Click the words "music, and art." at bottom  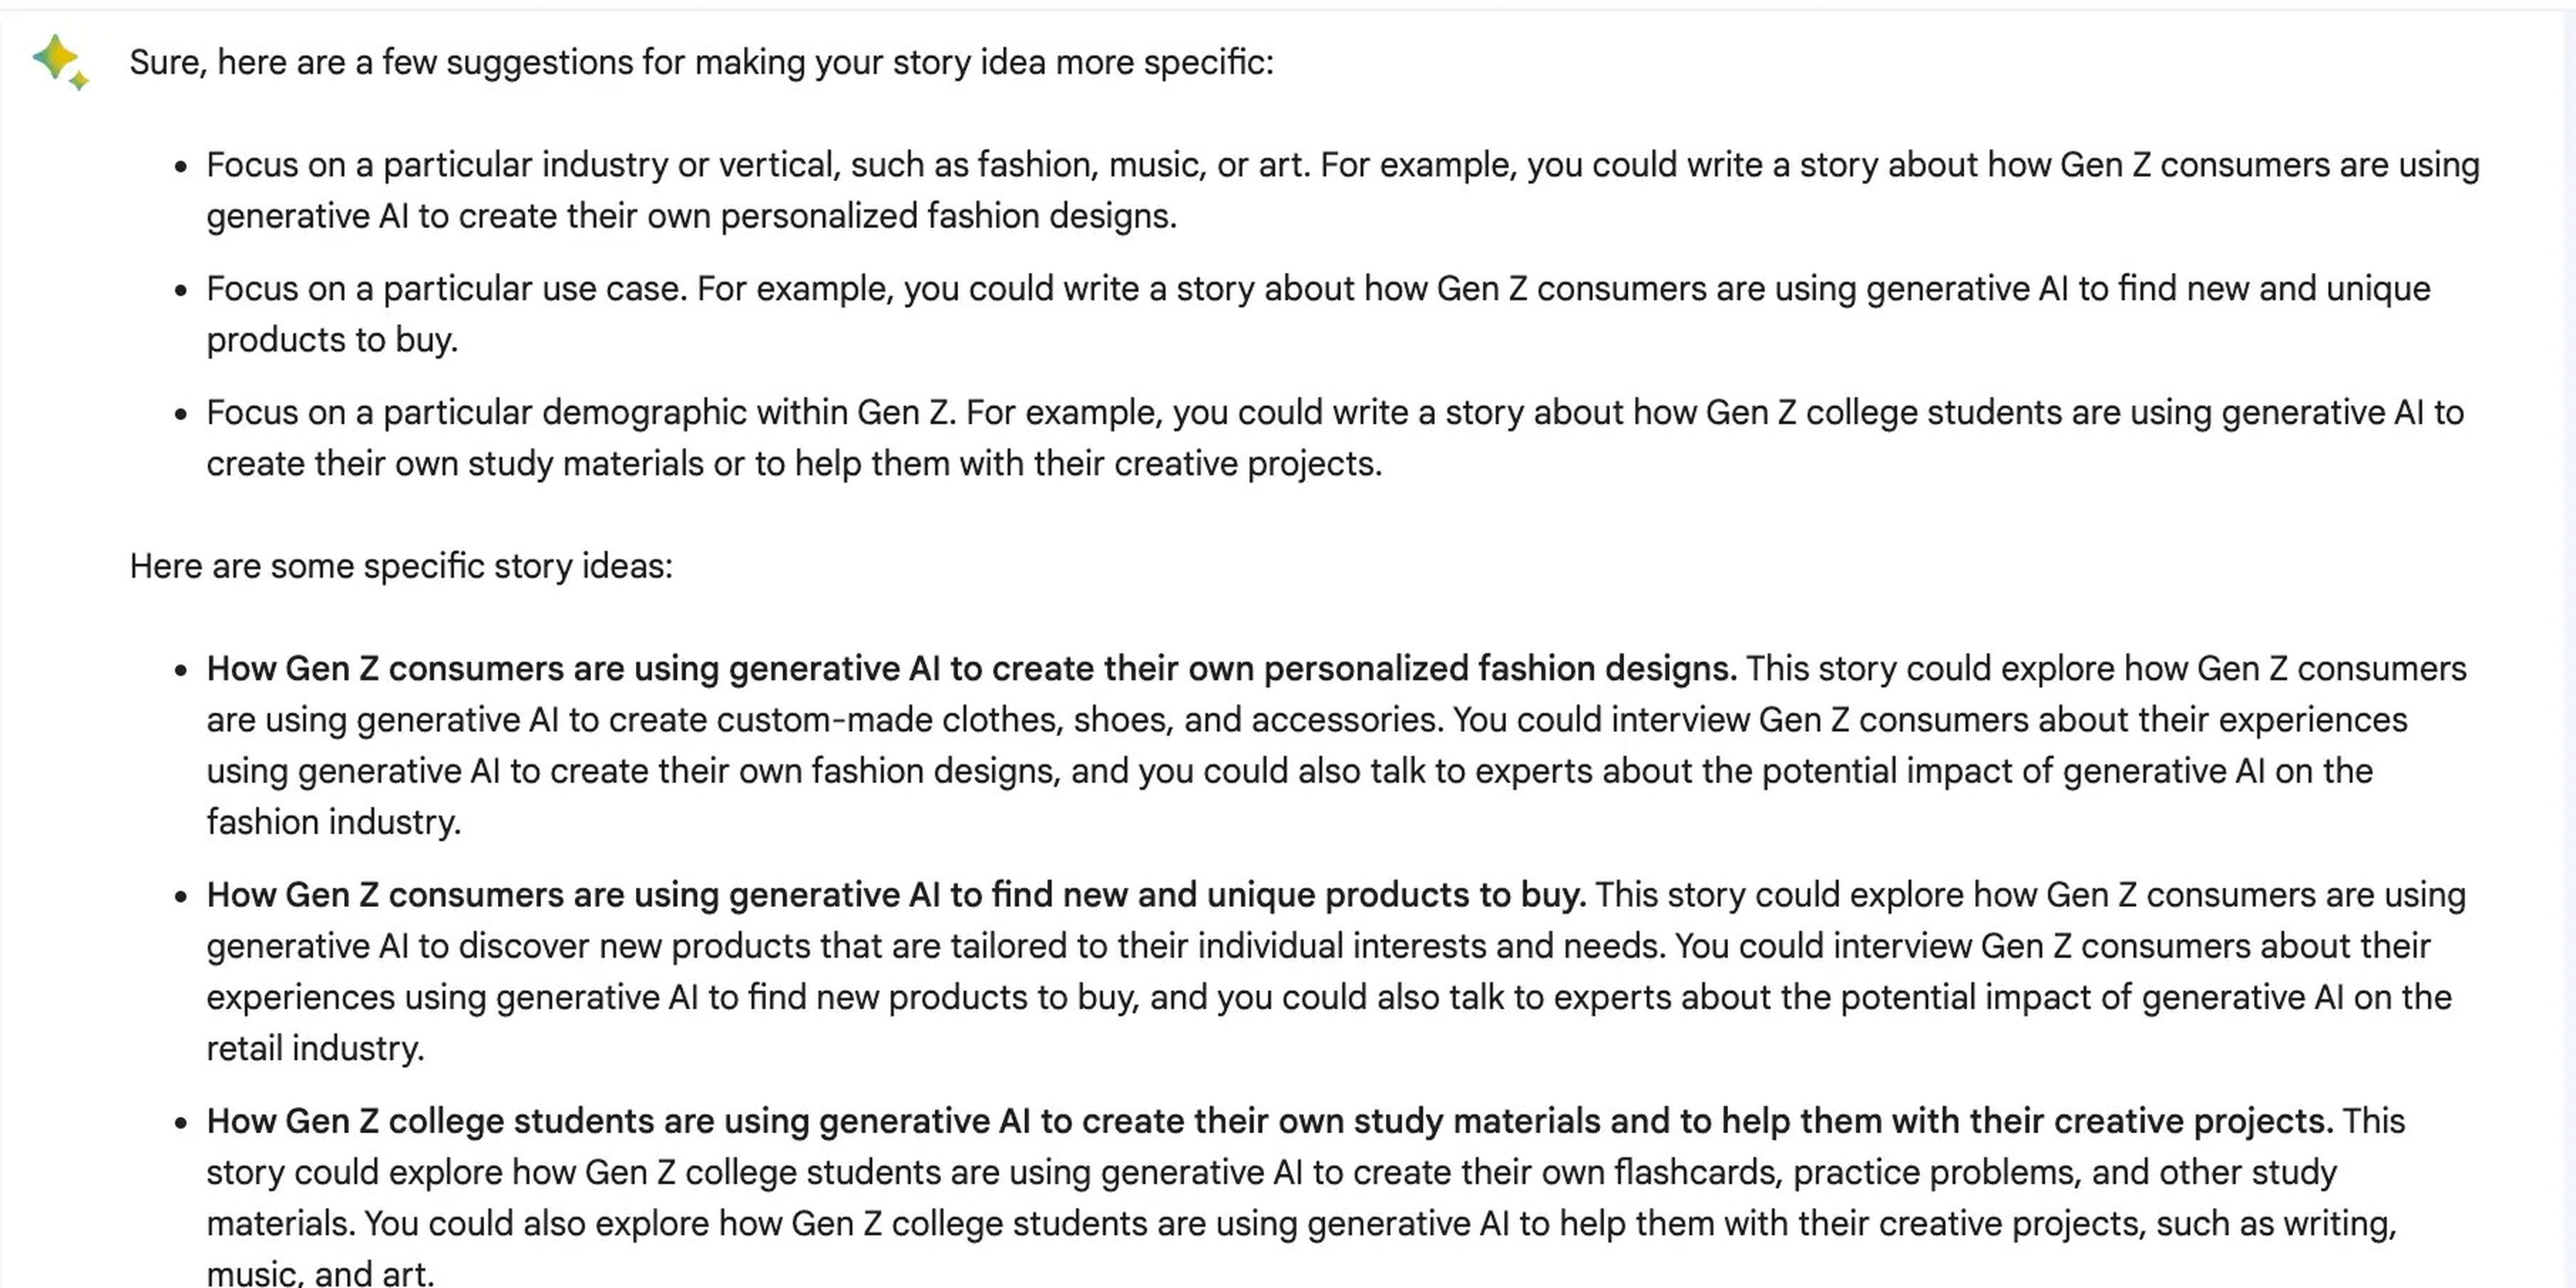pyautogui.click(x=320, y=1273)
